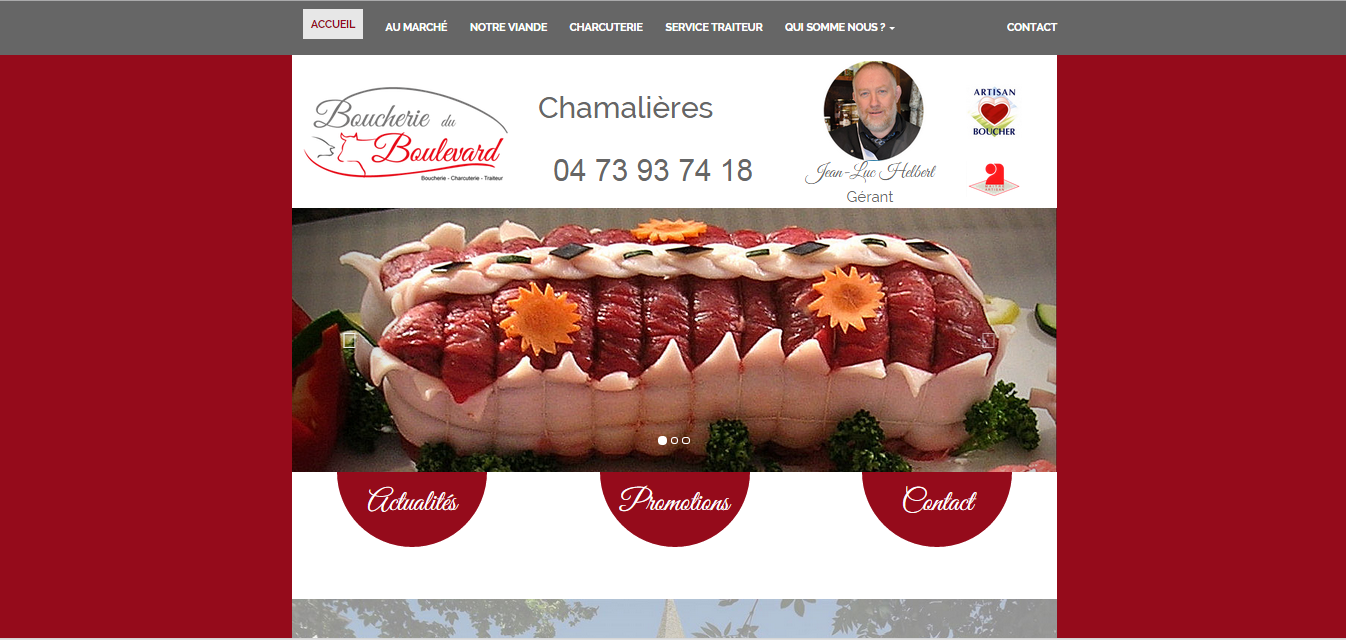Viewport: 1346px width, 640px height.
Task: Click the phone number 04 73 93 74 18
Action: pos(653,170)
